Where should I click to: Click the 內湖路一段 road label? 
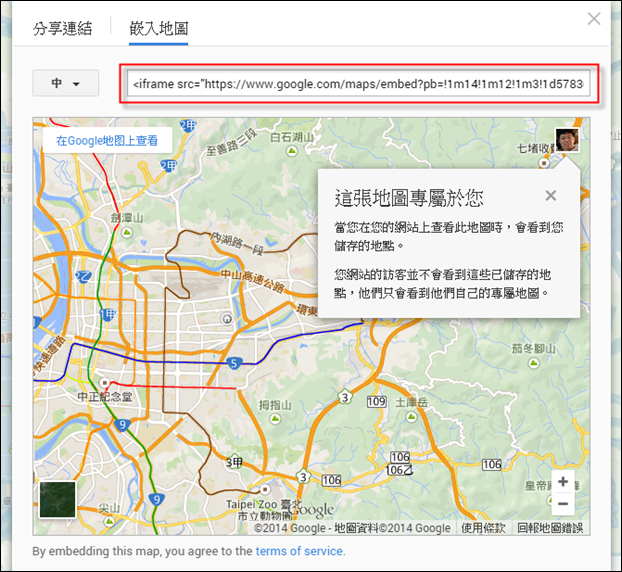pyautogui.click(x=237, y=243)
